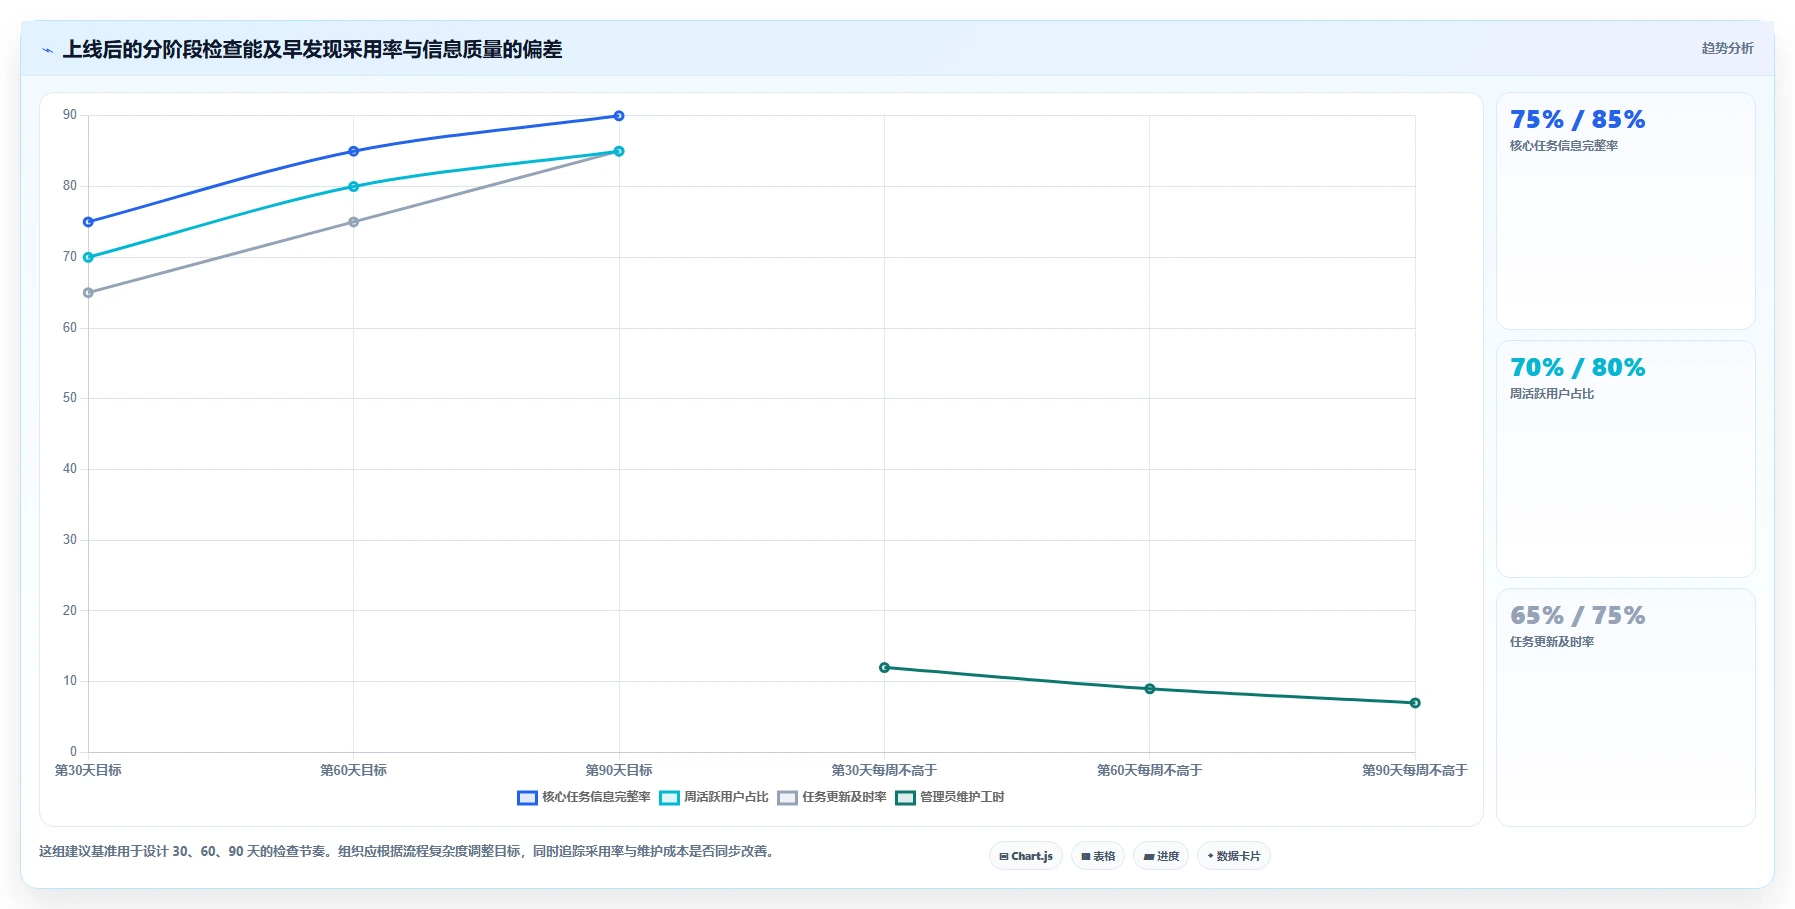Click the footnote starting 这组建议基准用于设计
Viewport: 1795px width, 909px height.
pos(408,852)
